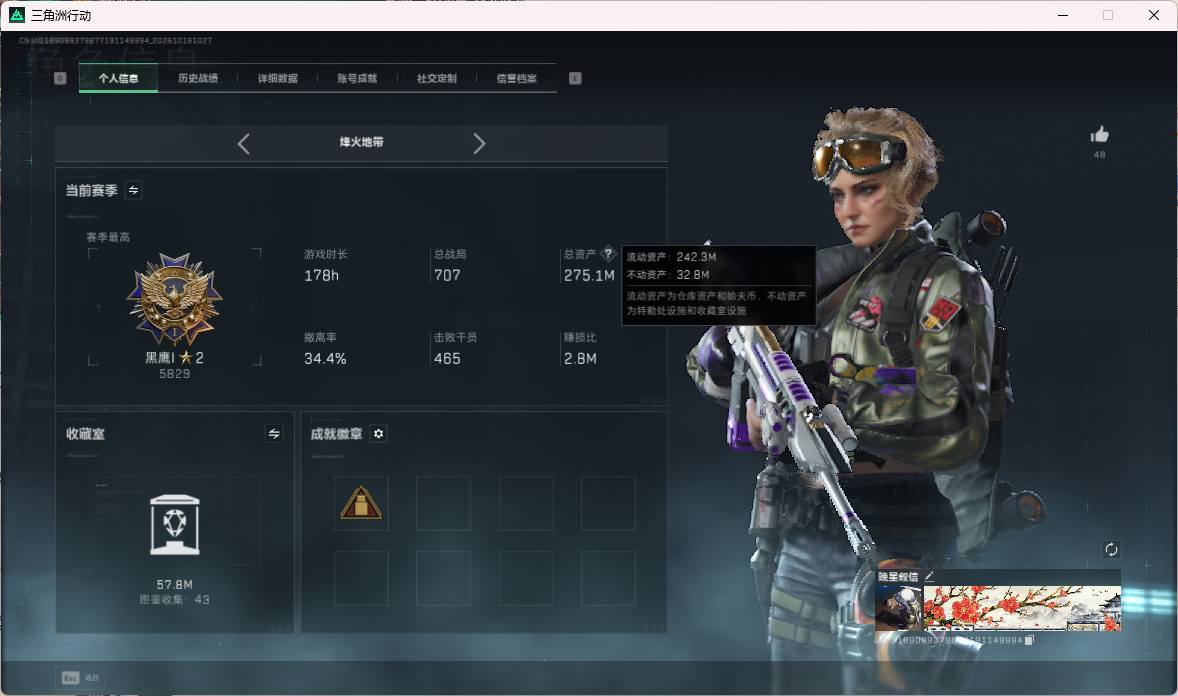Open the 详细数据 tab

(277, 78)
